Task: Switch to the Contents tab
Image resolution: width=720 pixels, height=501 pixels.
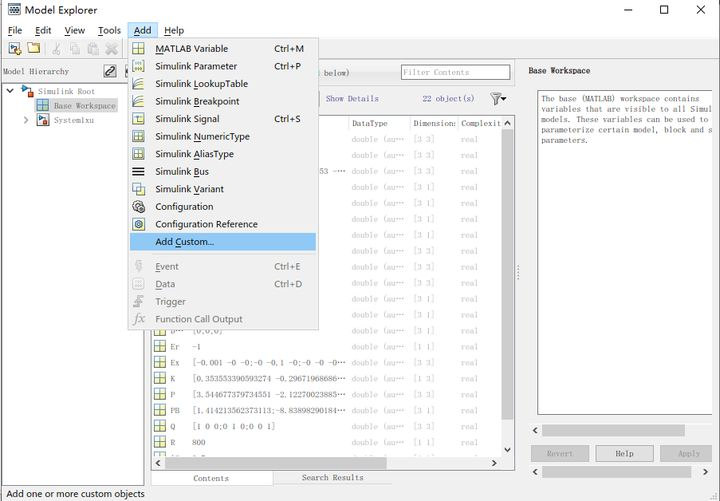Action: [211, 478]
